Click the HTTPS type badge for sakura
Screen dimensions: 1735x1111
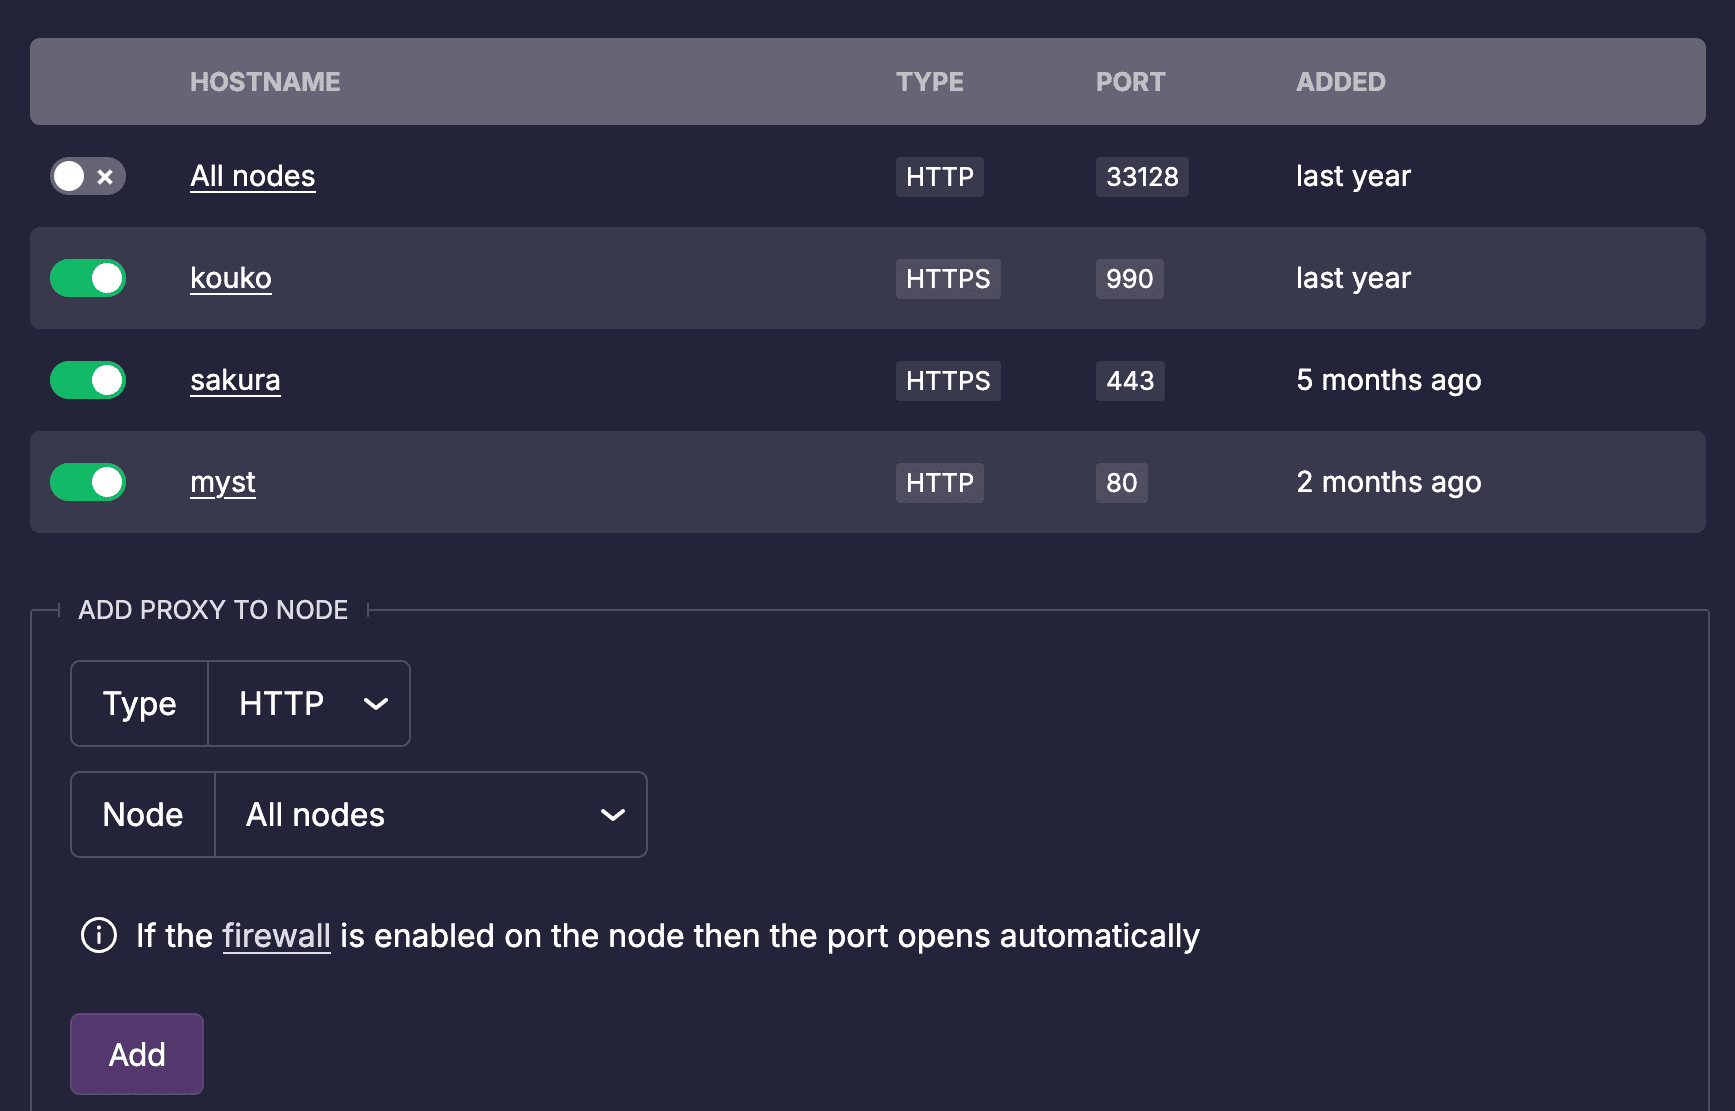[x=948, y=381]
